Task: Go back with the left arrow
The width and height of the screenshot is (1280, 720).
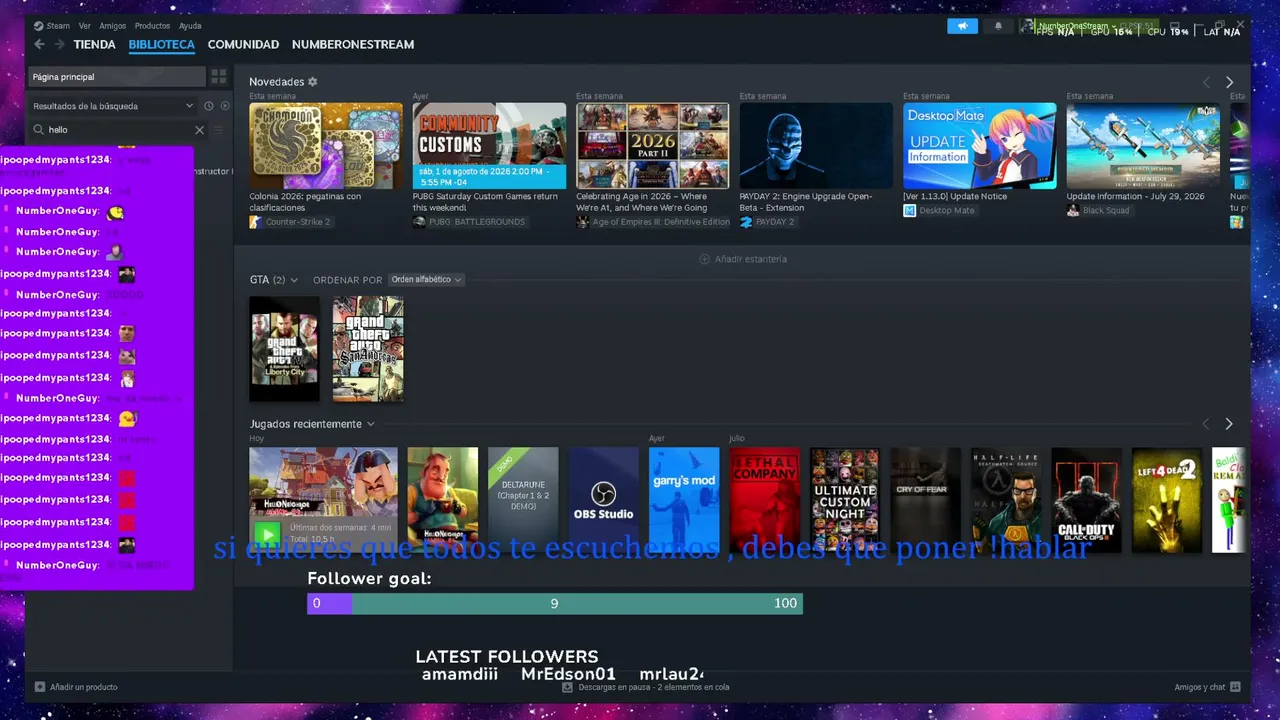Action: click(x=39, y=44)
